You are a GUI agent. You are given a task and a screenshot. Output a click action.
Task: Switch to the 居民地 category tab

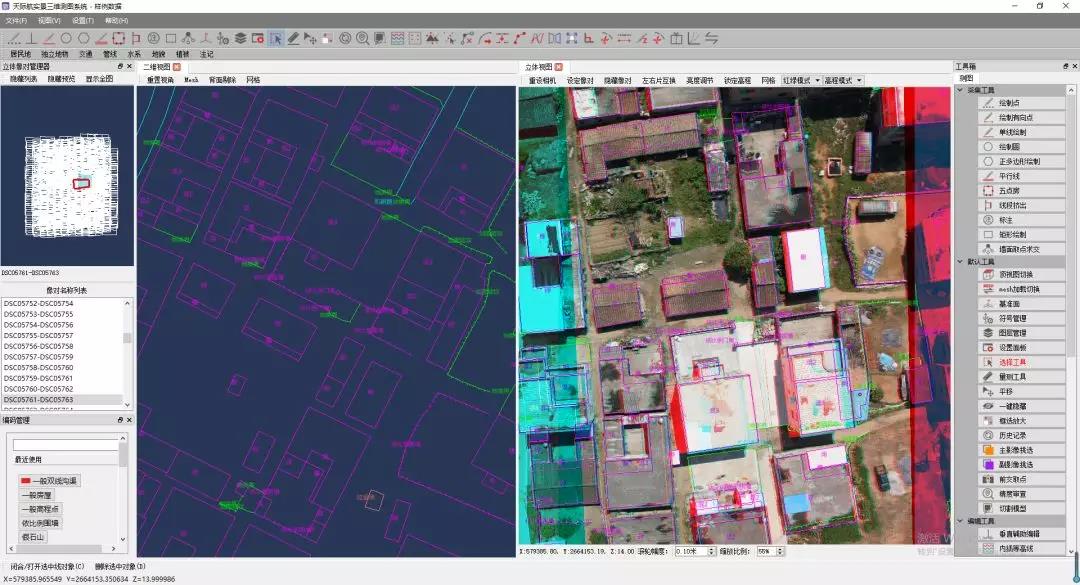(x=20, y=54)
